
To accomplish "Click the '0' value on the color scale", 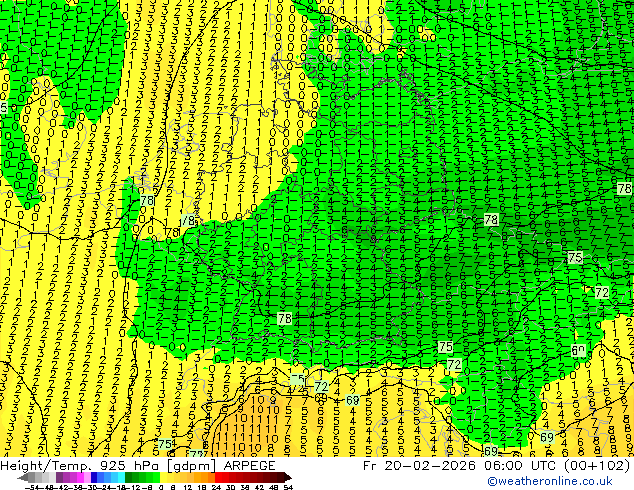I will [161, 487].
